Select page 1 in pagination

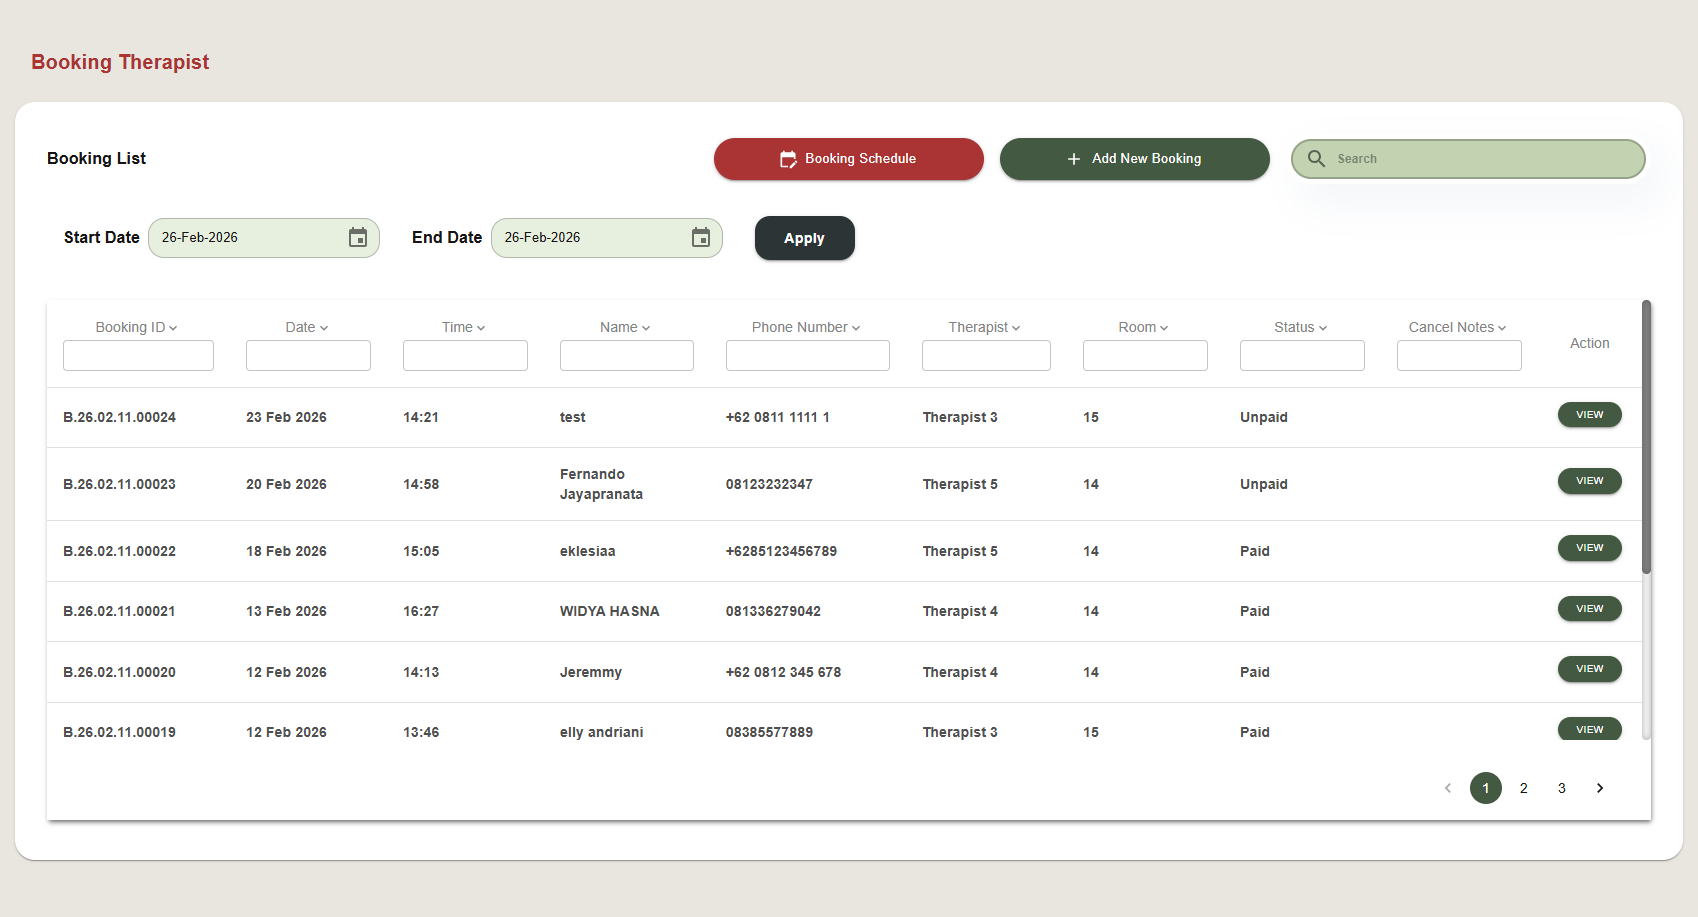[1486, 788]
